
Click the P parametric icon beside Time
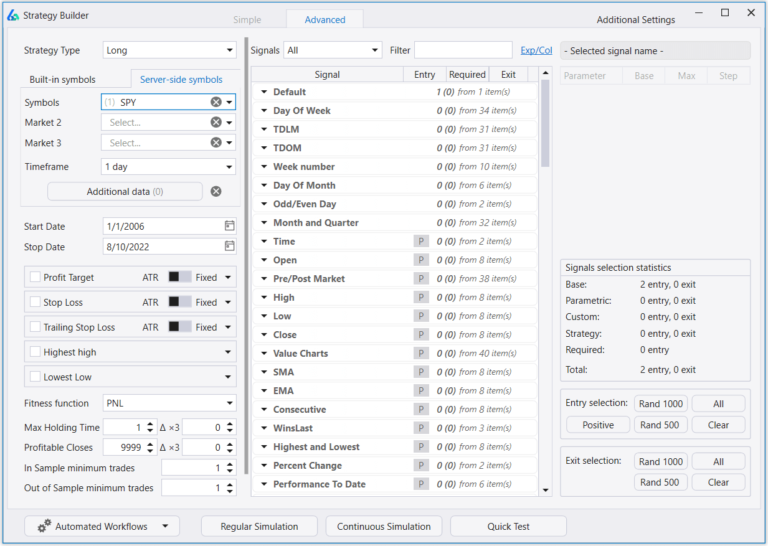pos(421,241)
